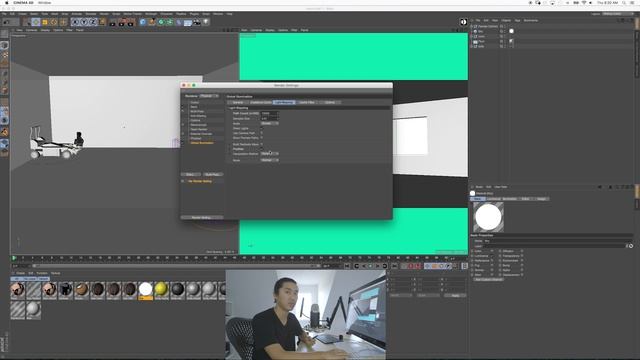The width and height of the screenshot is (640, 360).
Task: Toggle the Prefilter checkbox
Action: [x=262, y=149]
